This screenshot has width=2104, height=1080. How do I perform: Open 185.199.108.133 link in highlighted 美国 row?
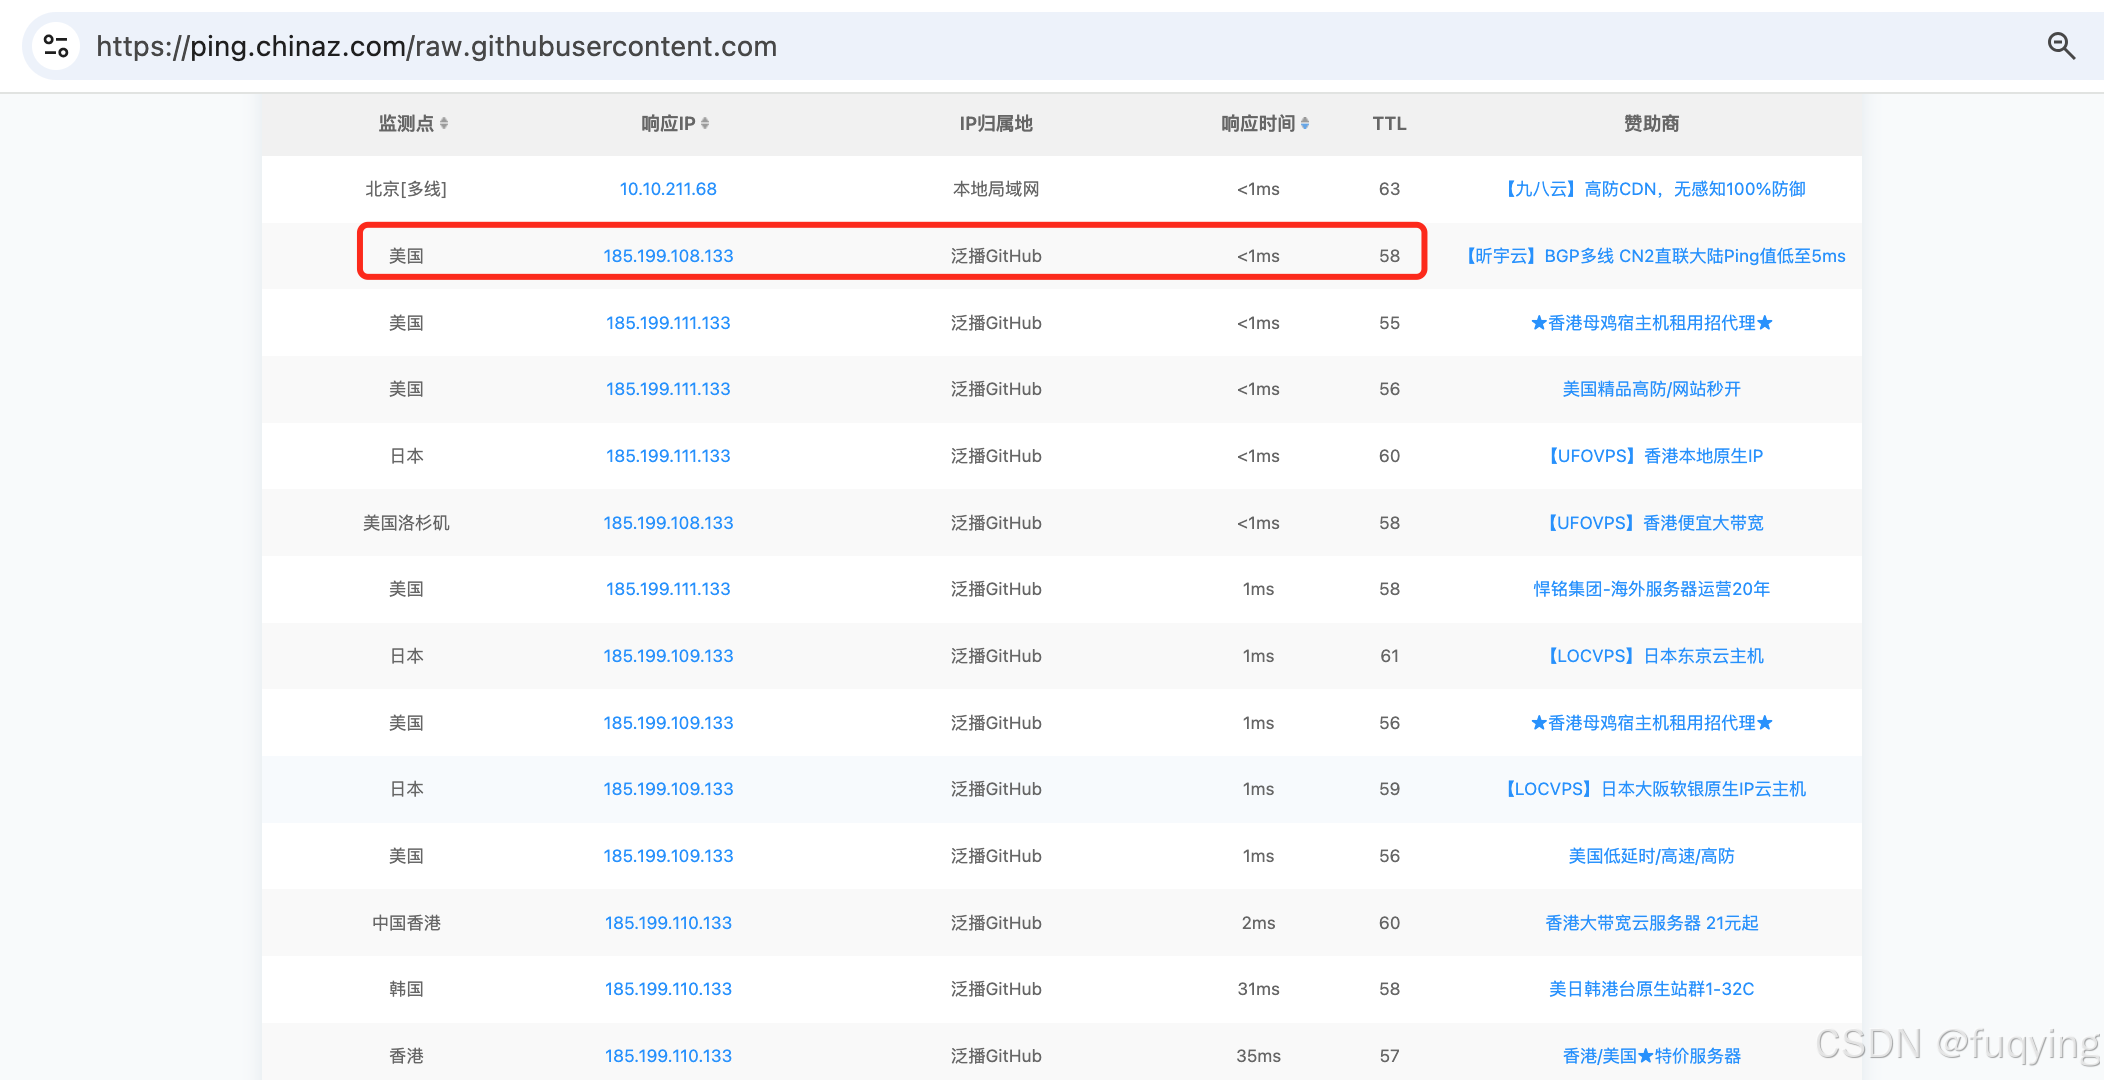point(668,256)
